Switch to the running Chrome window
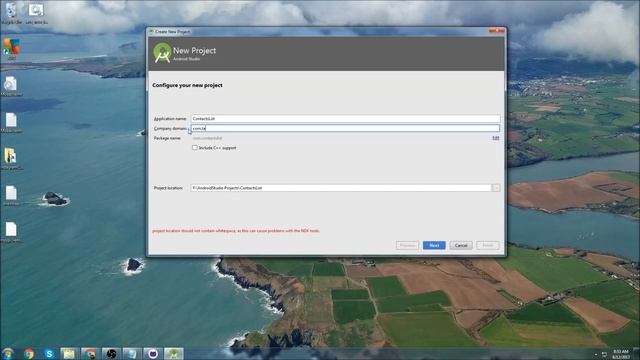The image size is (640, 360). 90,354
